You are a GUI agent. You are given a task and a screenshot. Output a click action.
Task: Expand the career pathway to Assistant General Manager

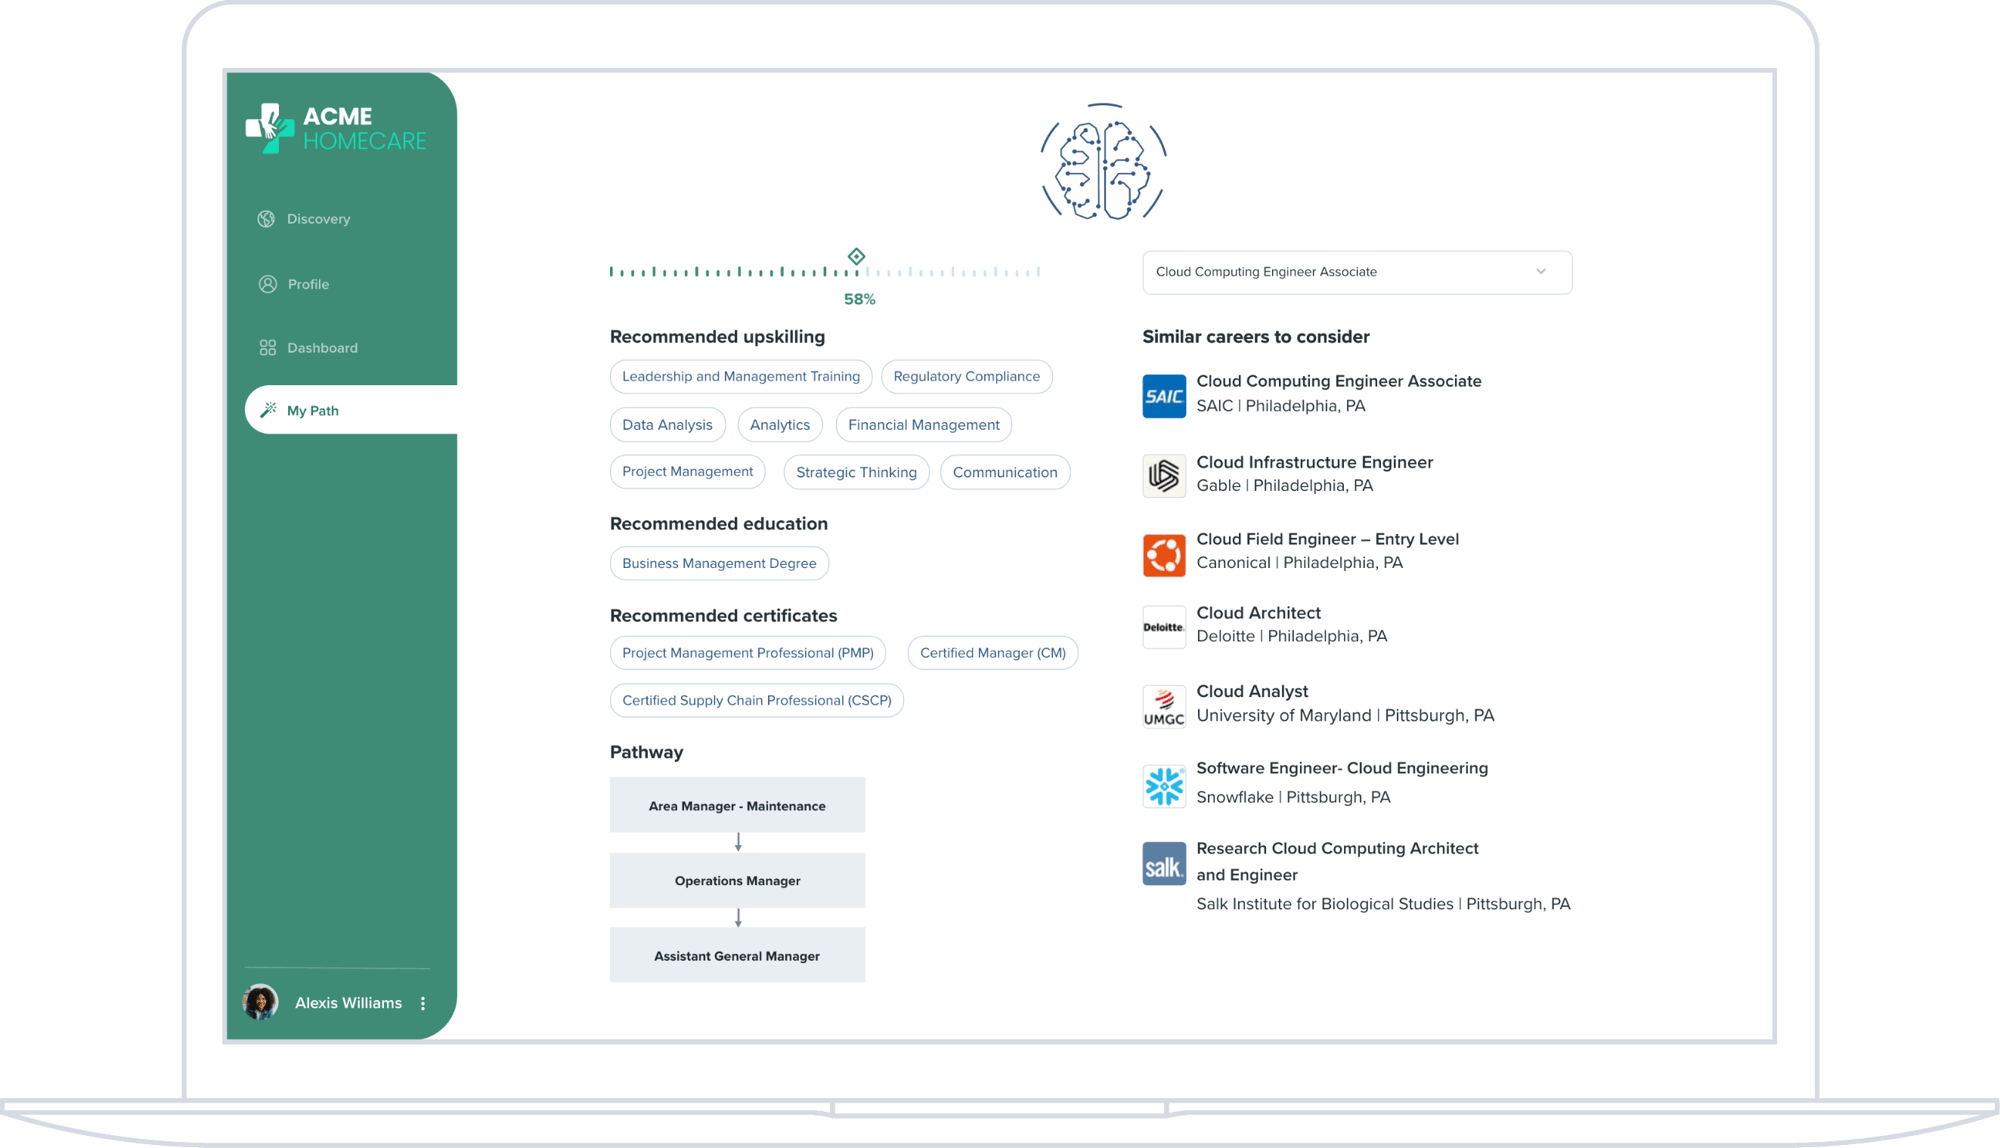(736, 956)
